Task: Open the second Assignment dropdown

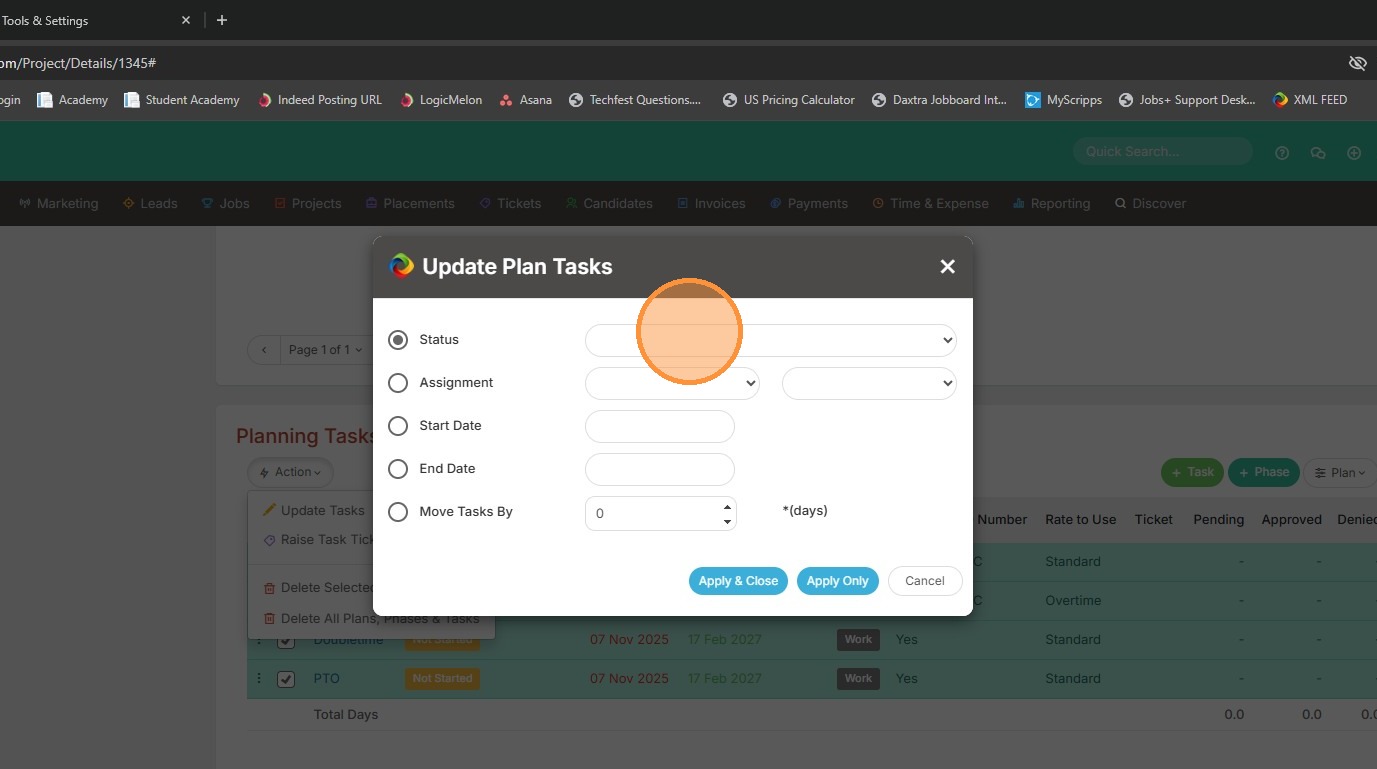Action: [x=869, y=383]
